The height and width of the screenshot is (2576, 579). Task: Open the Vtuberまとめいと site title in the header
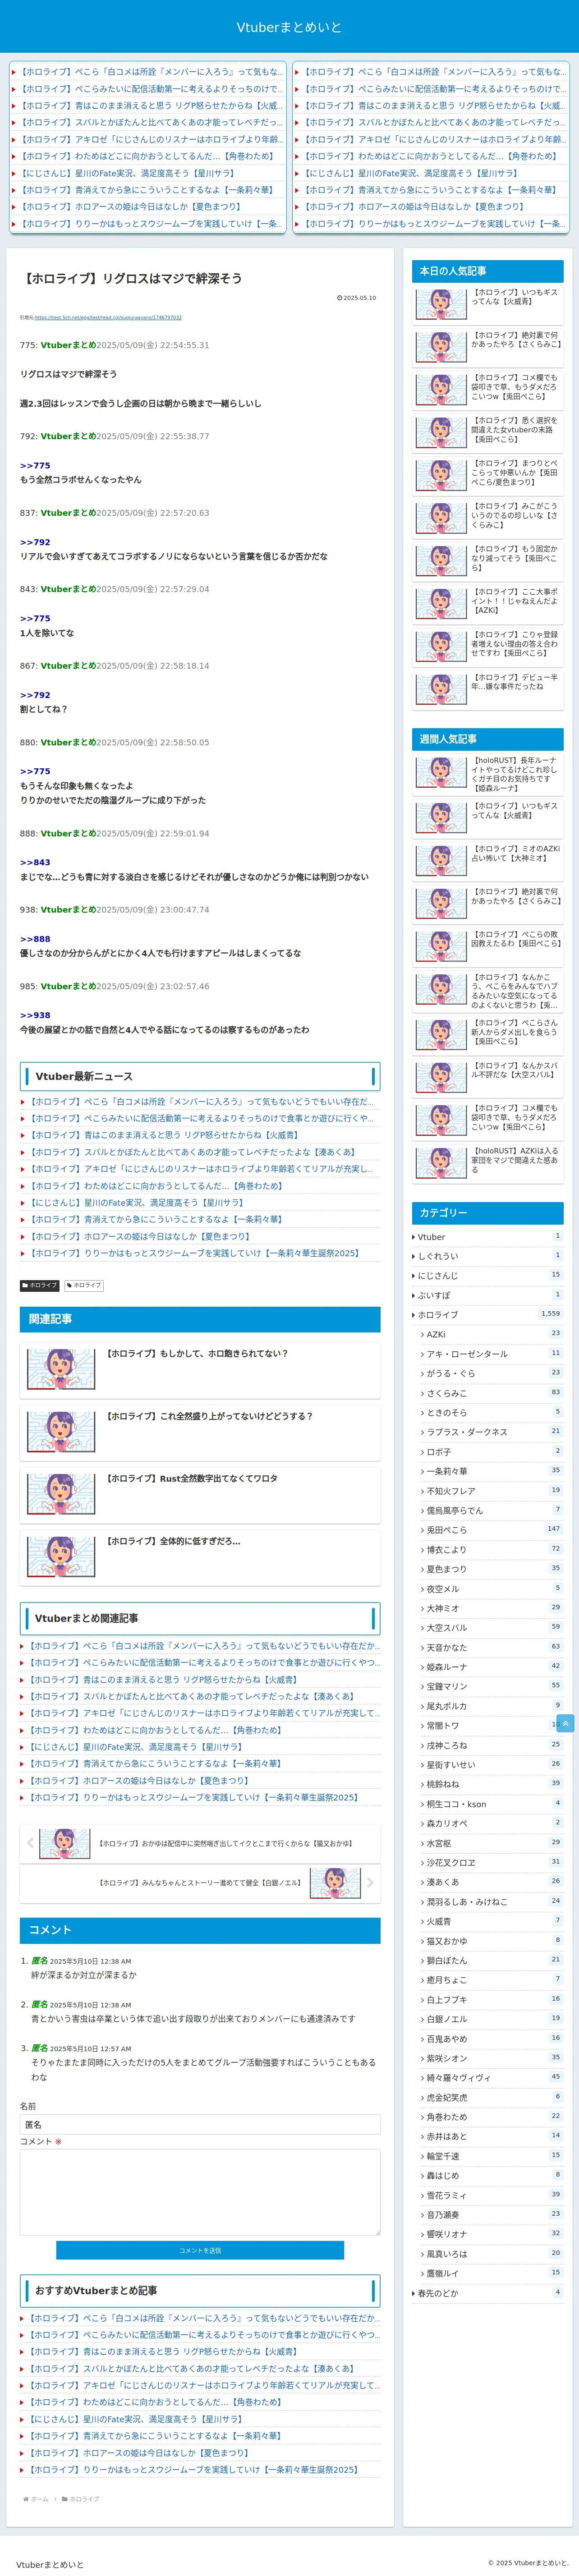coord(289,27)
